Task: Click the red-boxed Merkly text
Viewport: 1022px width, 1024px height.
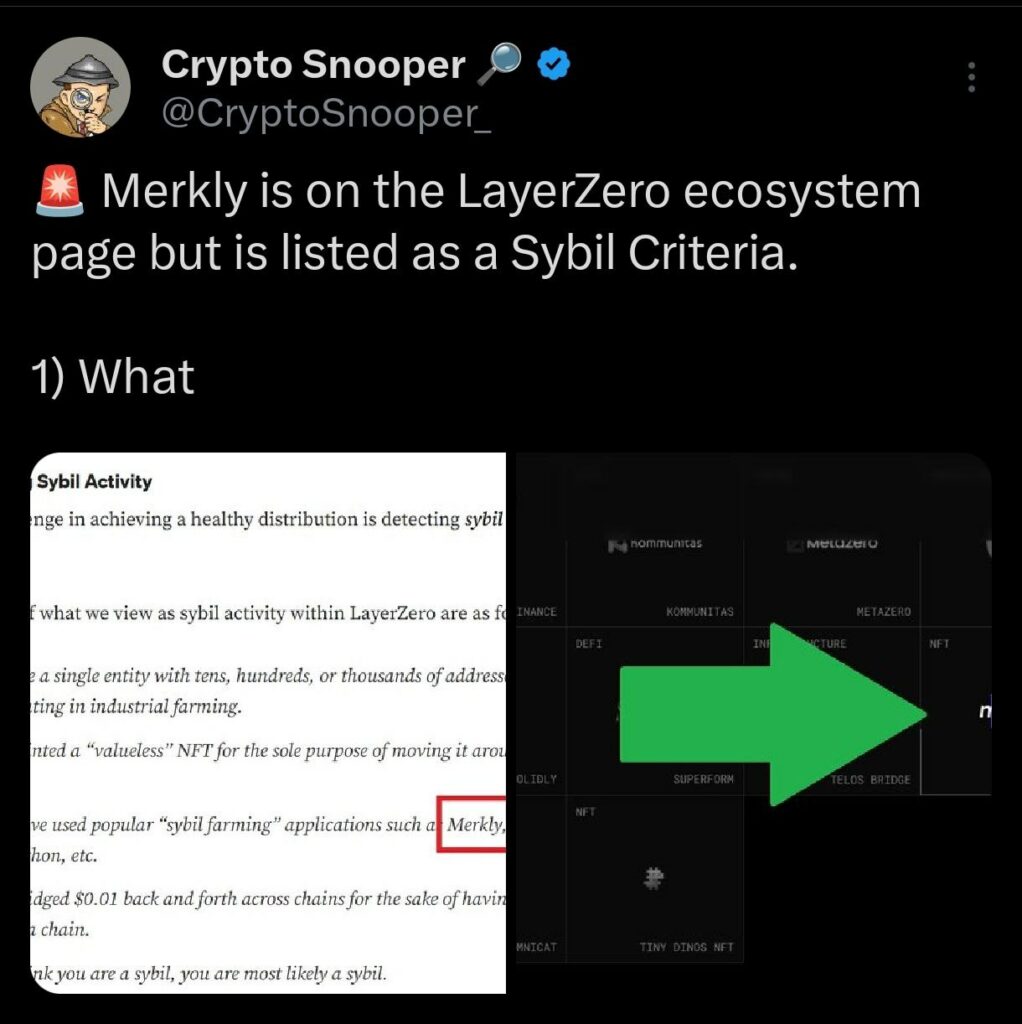Action: tap(475, 824)
